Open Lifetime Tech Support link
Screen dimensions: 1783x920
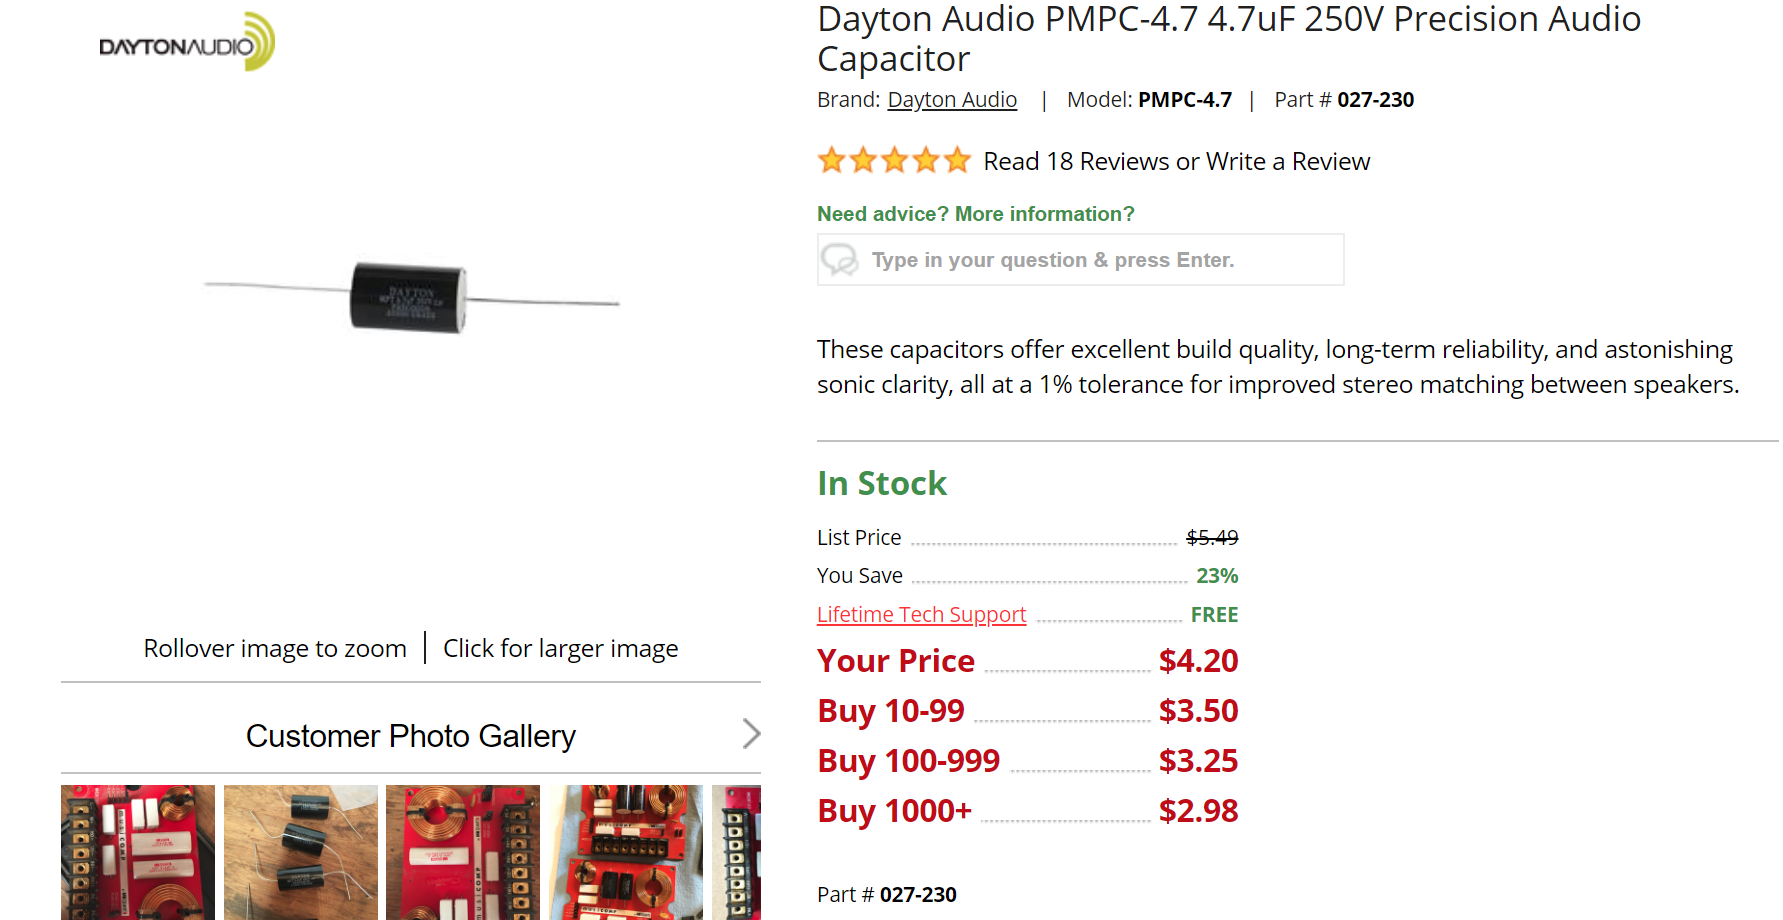(921, 614)
